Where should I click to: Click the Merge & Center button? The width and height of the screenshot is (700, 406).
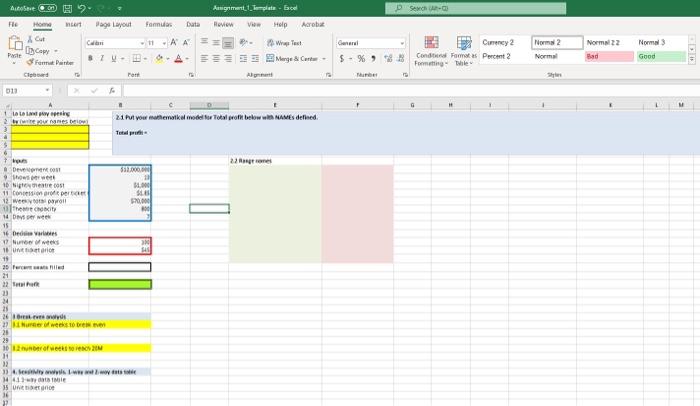292,59
